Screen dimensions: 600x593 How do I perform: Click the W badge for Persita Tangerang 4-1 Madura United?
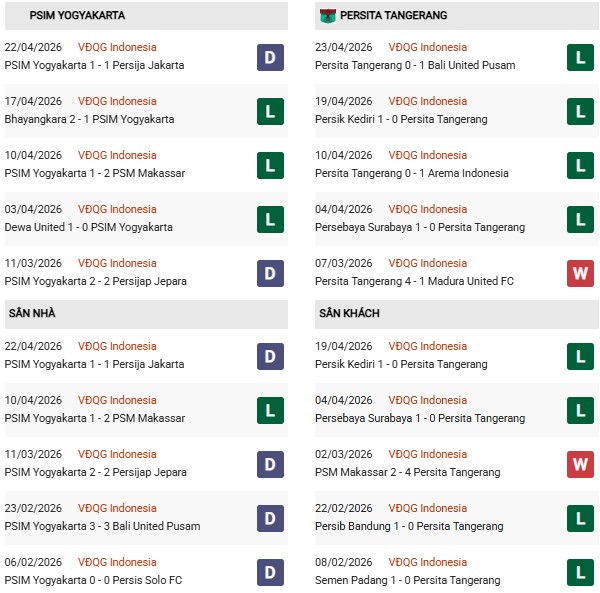click(580, 273)
